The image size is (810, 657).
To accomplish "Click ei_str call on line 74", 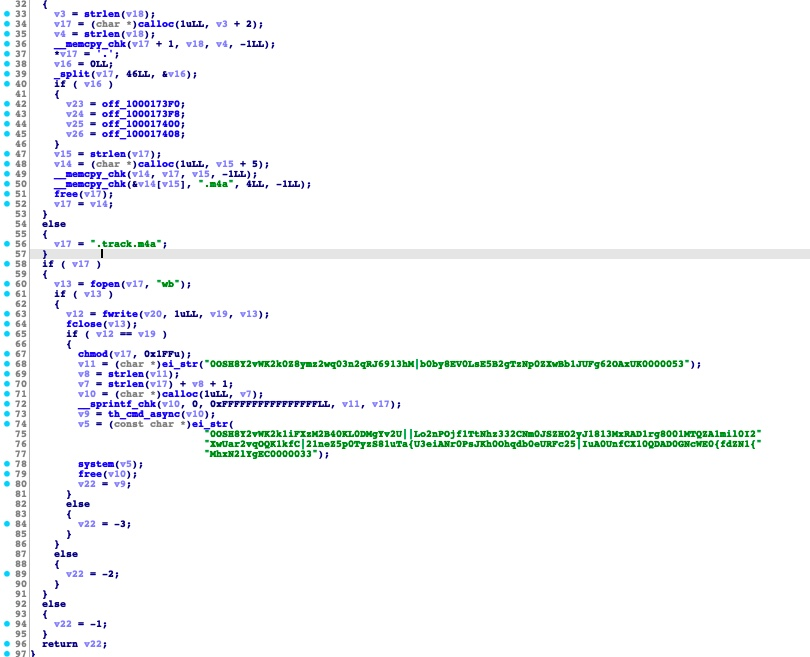I will (210, 424).
